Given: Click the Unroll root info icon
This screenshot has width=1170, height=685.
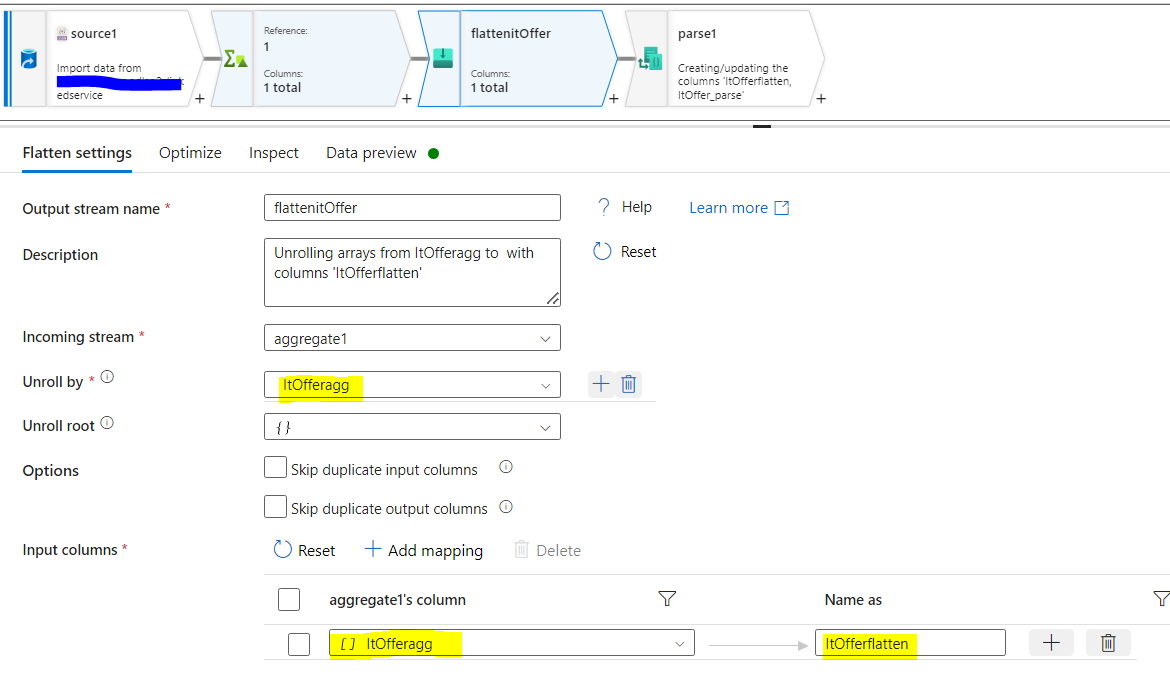Looking at the screenshot, I should pos(107,423).
